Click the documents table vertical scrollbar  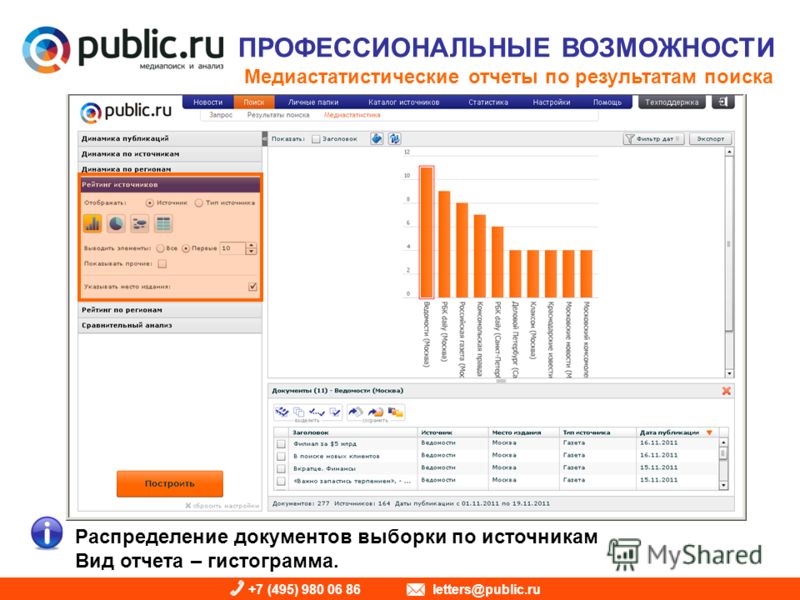point(723,464)
